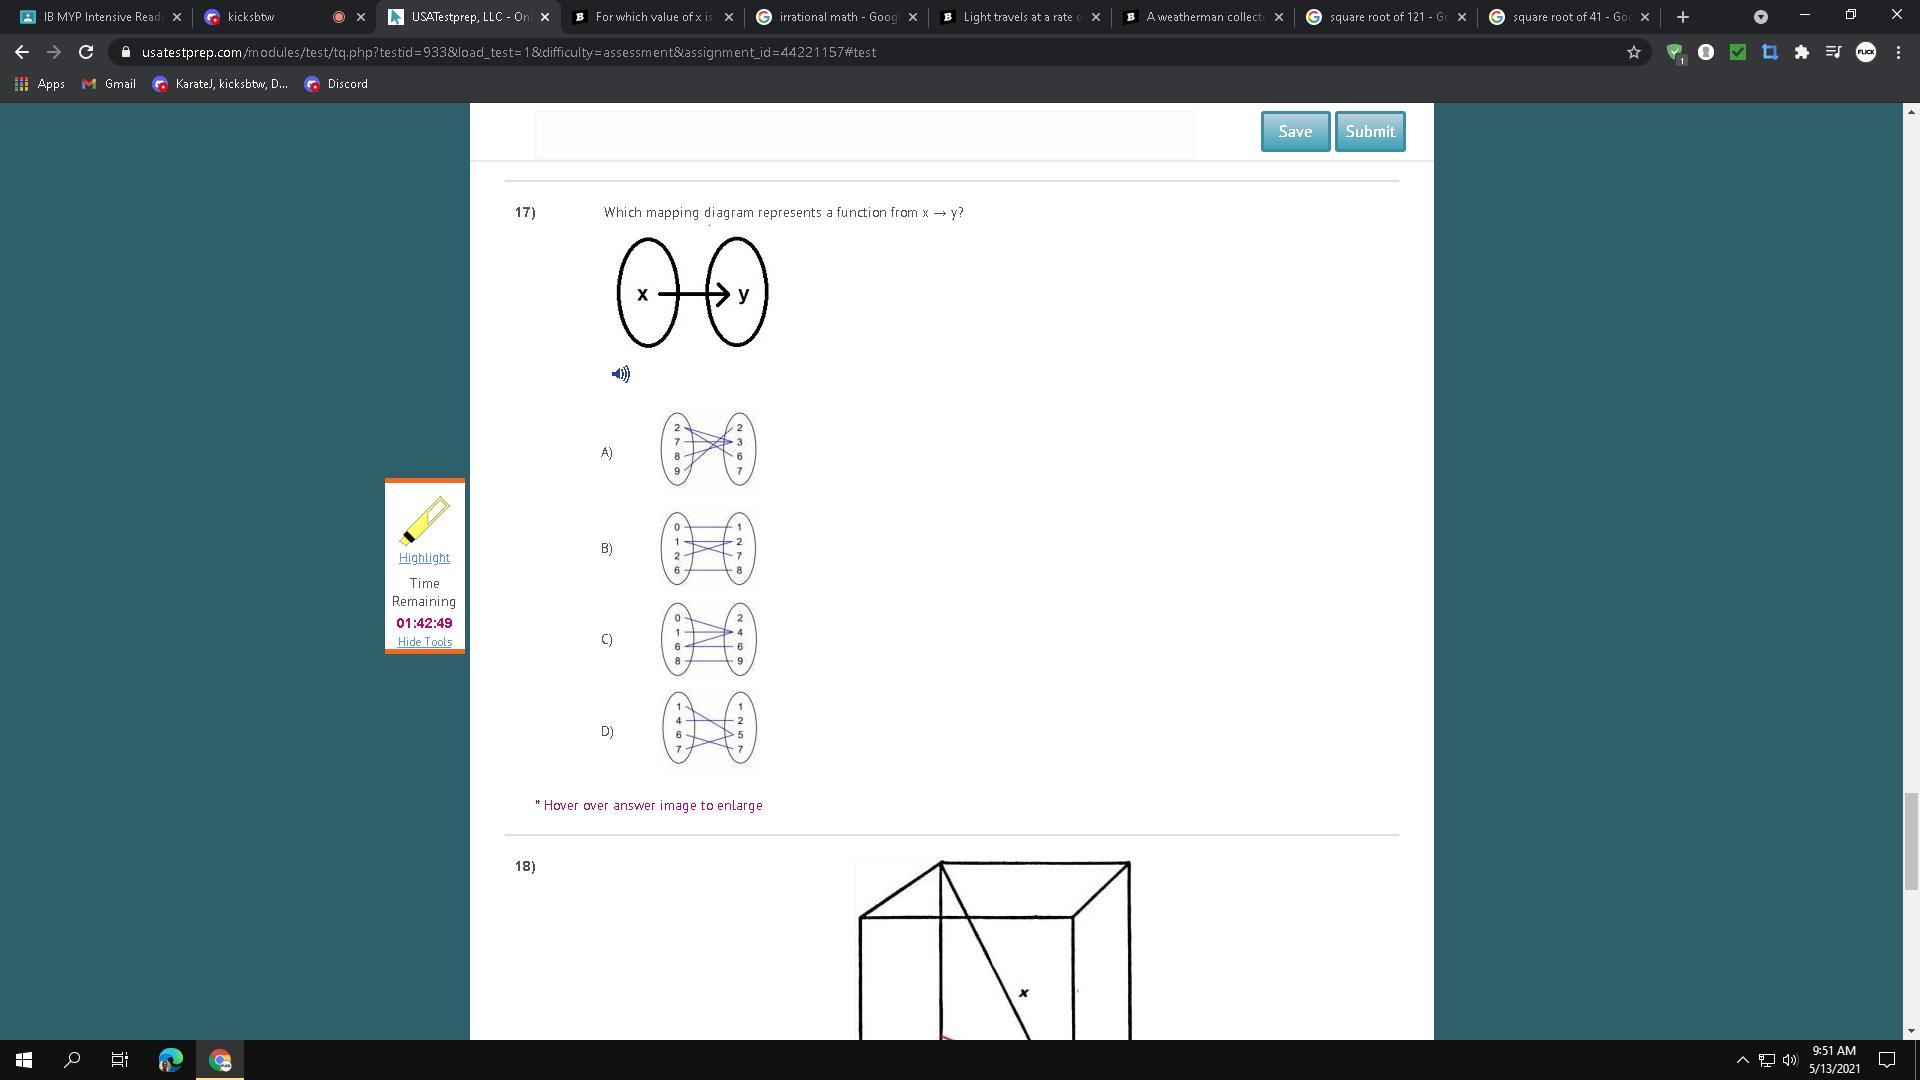Image resolution: width=1920 pixels, height=1080 pixels.
Task: Open Windows search from the taskbar
Action: (72, 1060)
